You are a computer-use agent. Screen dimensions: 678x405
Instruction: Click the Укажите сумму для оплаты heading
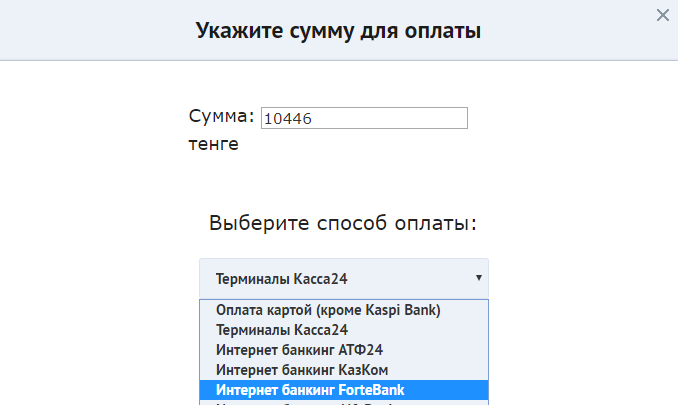[x=339, y=30]
